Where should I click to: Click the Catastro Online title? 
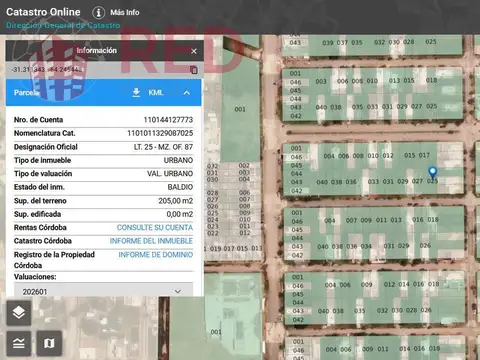pyautogui.click(x=43, y=12)
